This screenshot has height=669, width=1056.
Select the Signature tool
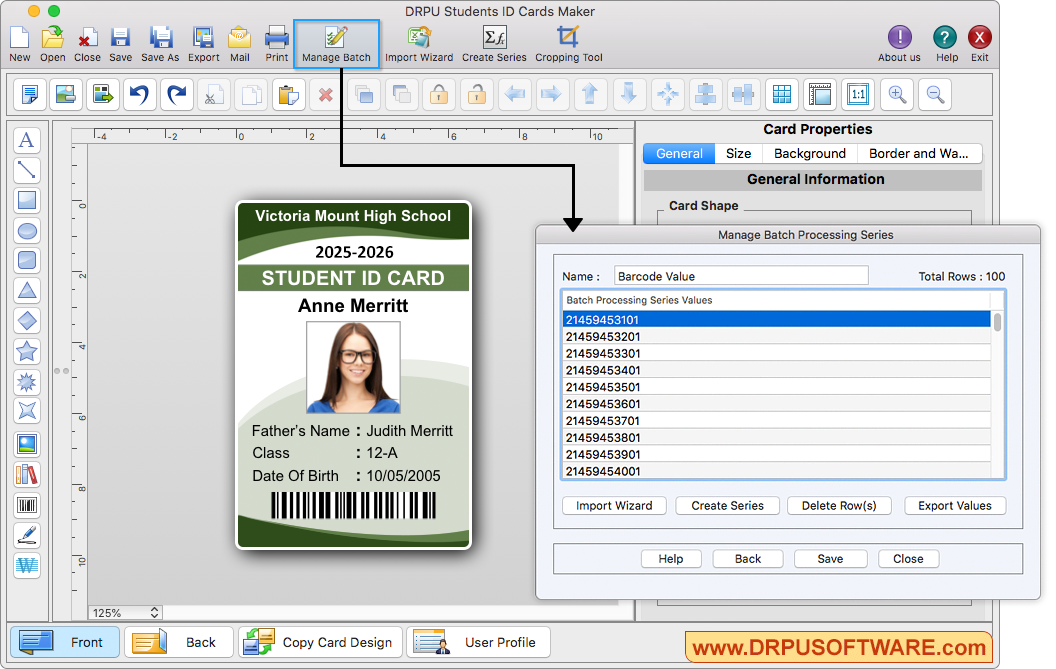pos(27,534)
